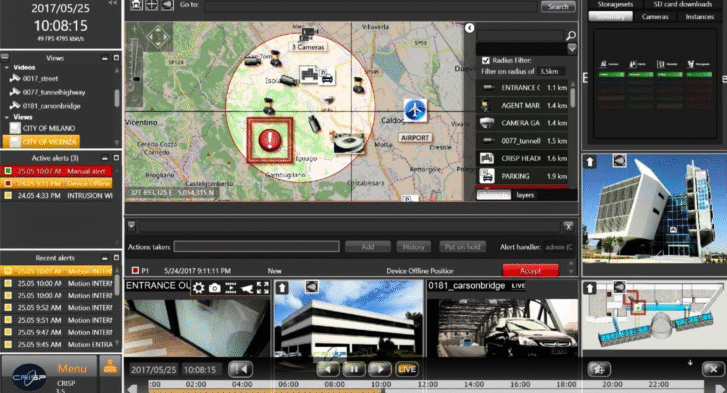Click the red exclamation alert marker on map
Viewport: 727px width, 393px height.
pyautogui.click(x=270, y=140)
